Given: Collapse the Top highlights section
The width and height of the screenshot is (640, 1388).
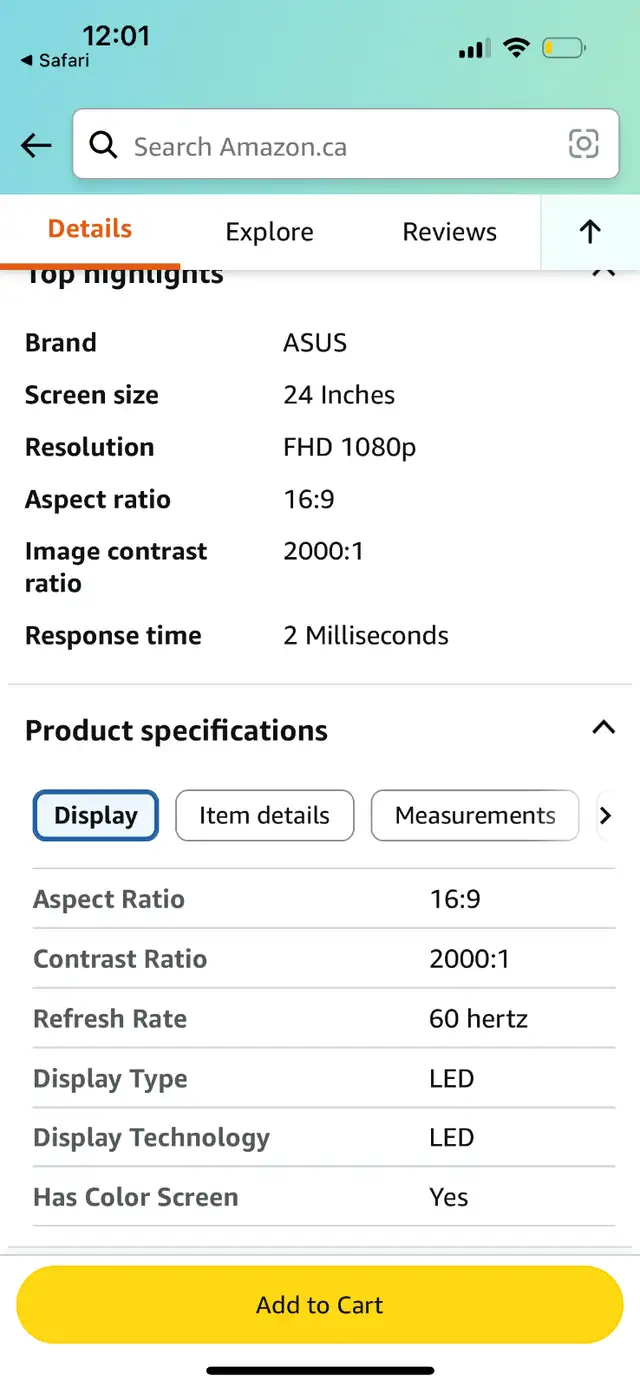Looking at the screenshot, I should [x=604, y=271].
